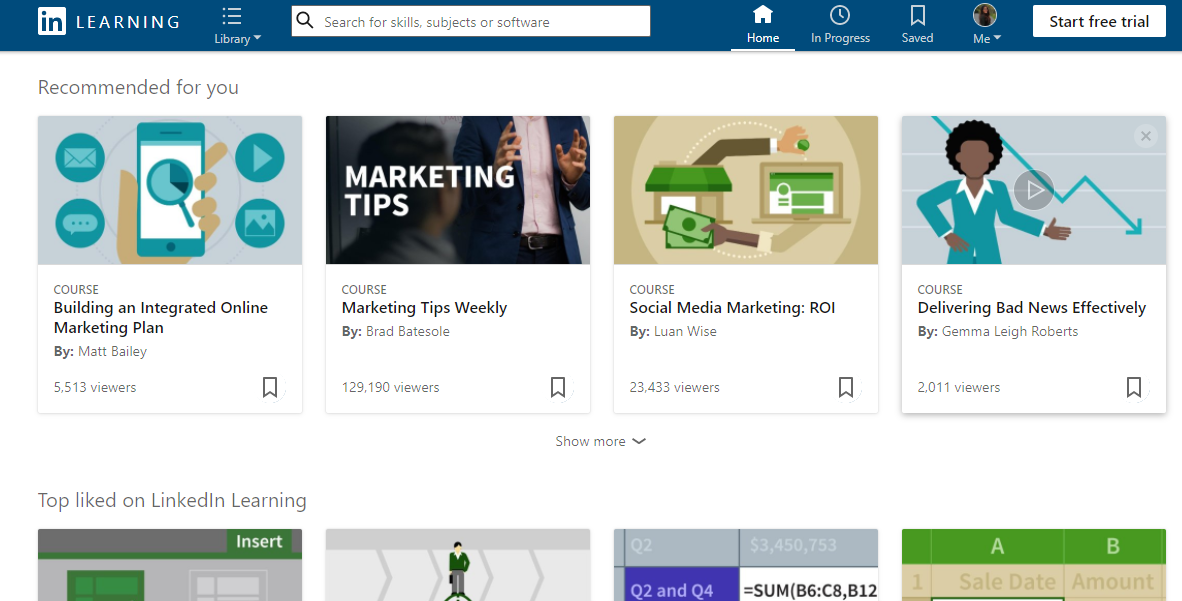
Task: Click author name Brad Batesole
Action: point(408,331)
